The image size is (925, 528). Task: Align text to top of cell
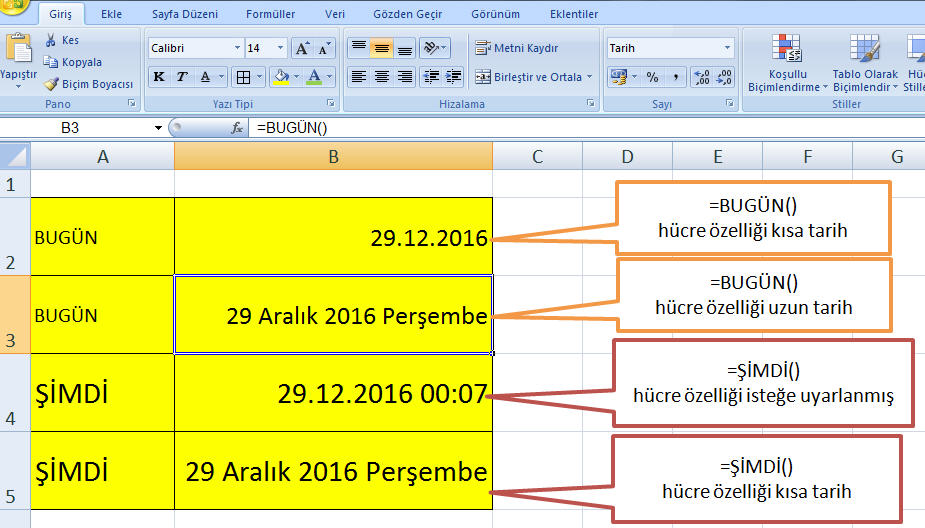pyautogui.click(x=359, y=48)
